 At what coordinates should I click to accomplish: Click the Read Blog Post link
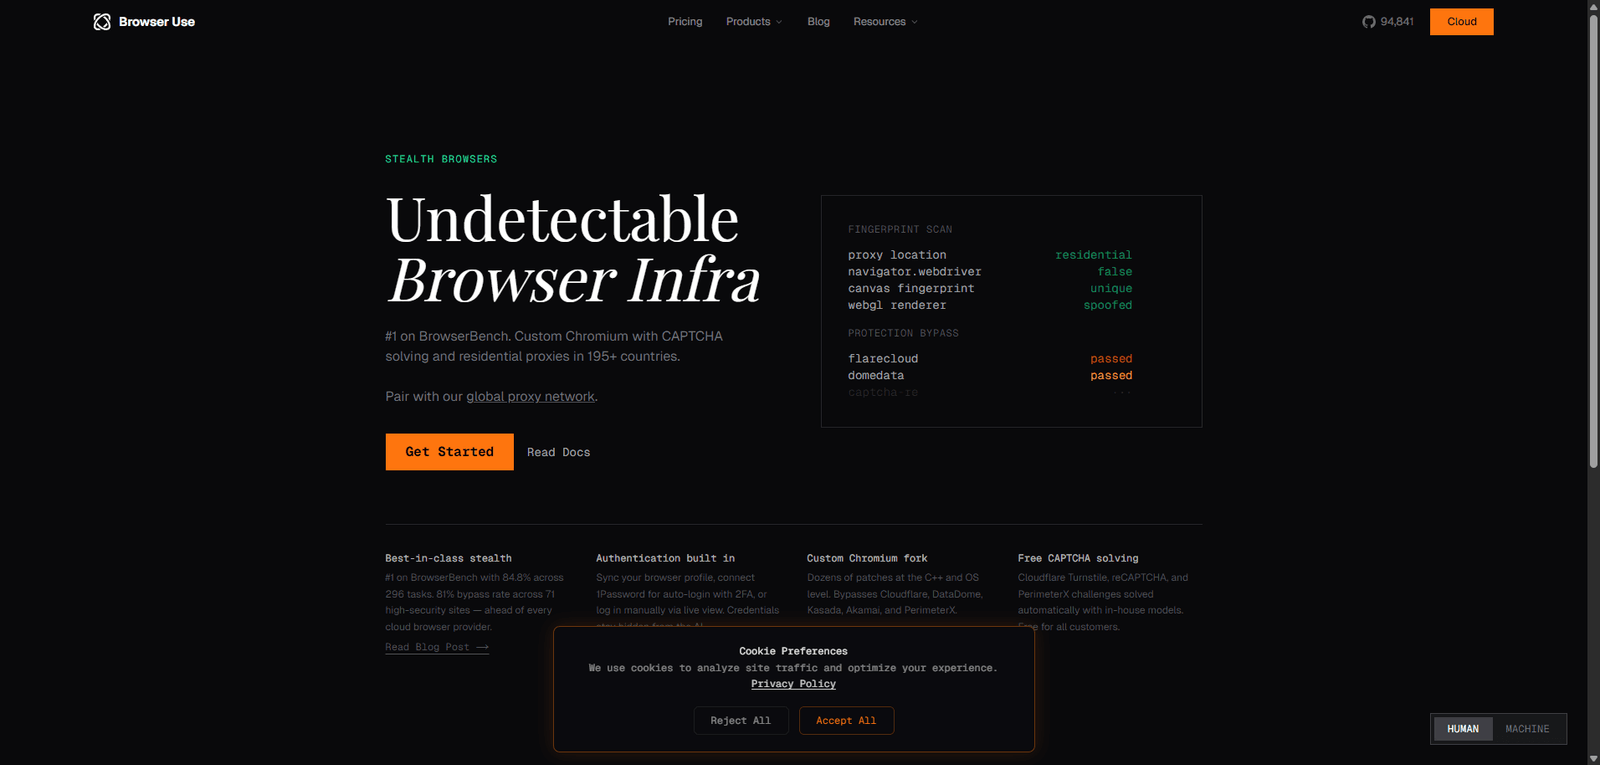[x=437, y=647]
